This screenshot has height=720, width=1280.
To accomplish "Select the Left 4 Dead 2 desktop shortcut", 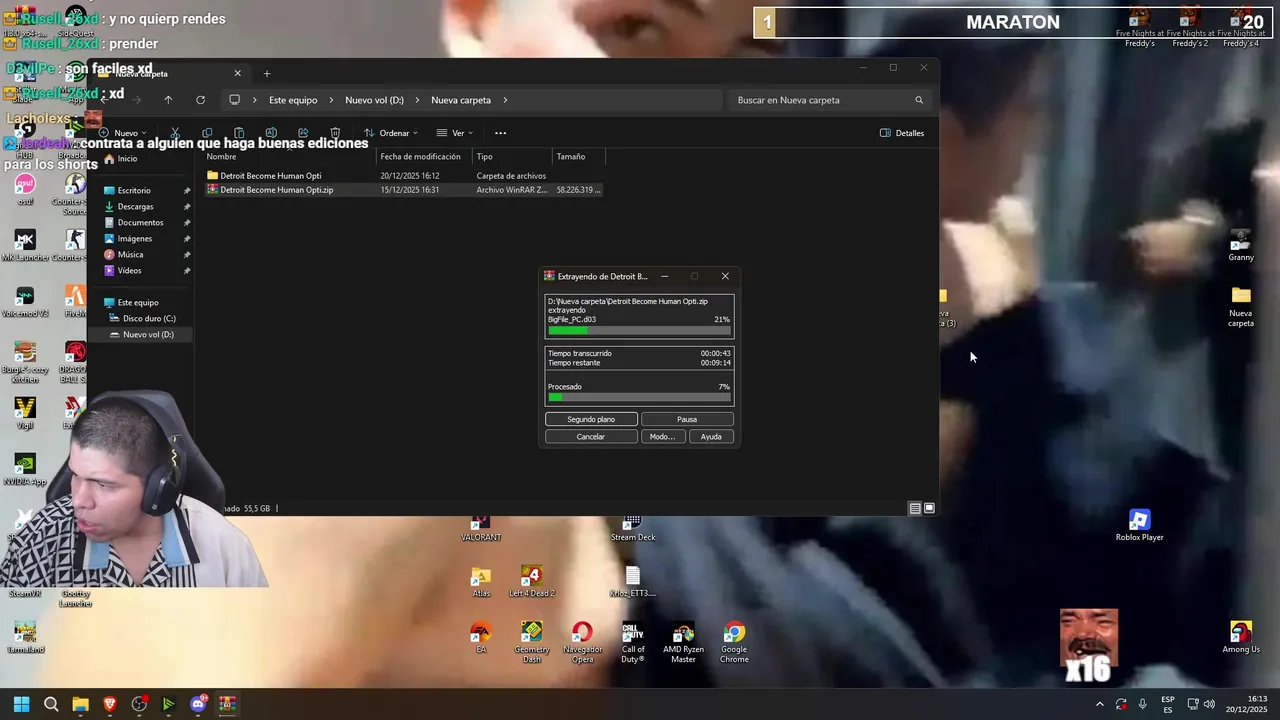I will 531,582.
